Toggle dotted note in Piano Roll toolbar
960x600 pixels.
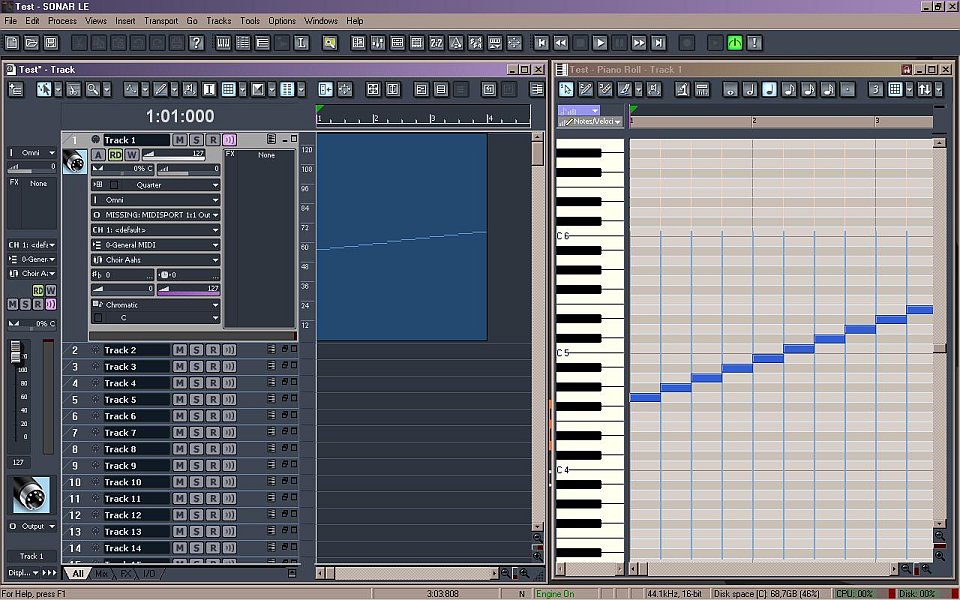[x=848, y=89]
